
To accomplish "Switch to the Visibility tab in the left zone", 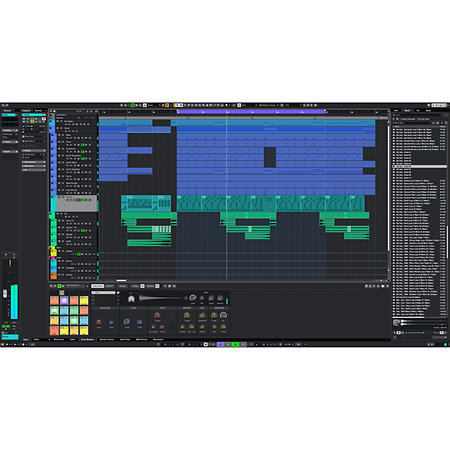I will click(38, 110).
